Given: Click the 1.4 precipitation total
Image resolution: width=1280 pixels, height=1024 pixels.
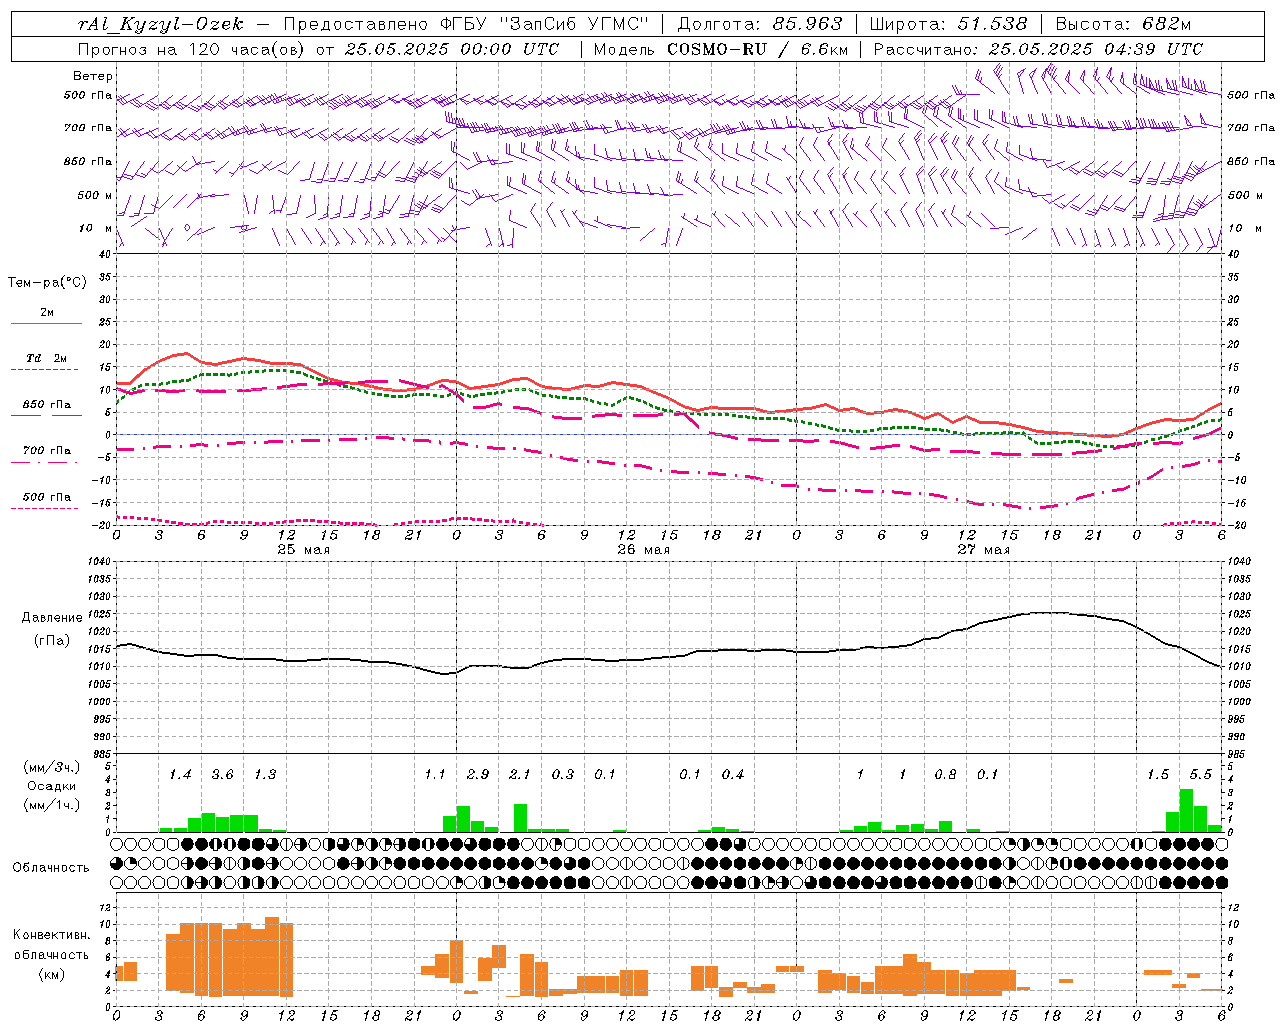Looking at the screenshot, I should pos(180,775).
